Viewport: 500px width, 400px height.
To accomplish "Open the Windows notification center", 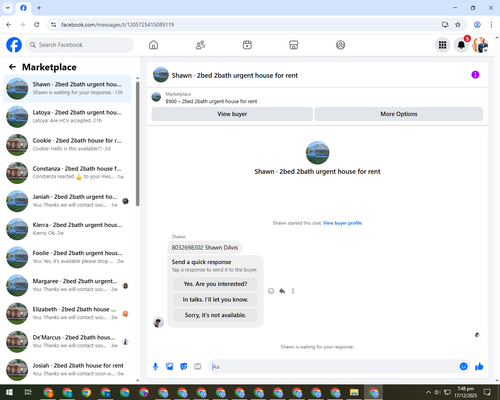I will [x=487, y=392].
